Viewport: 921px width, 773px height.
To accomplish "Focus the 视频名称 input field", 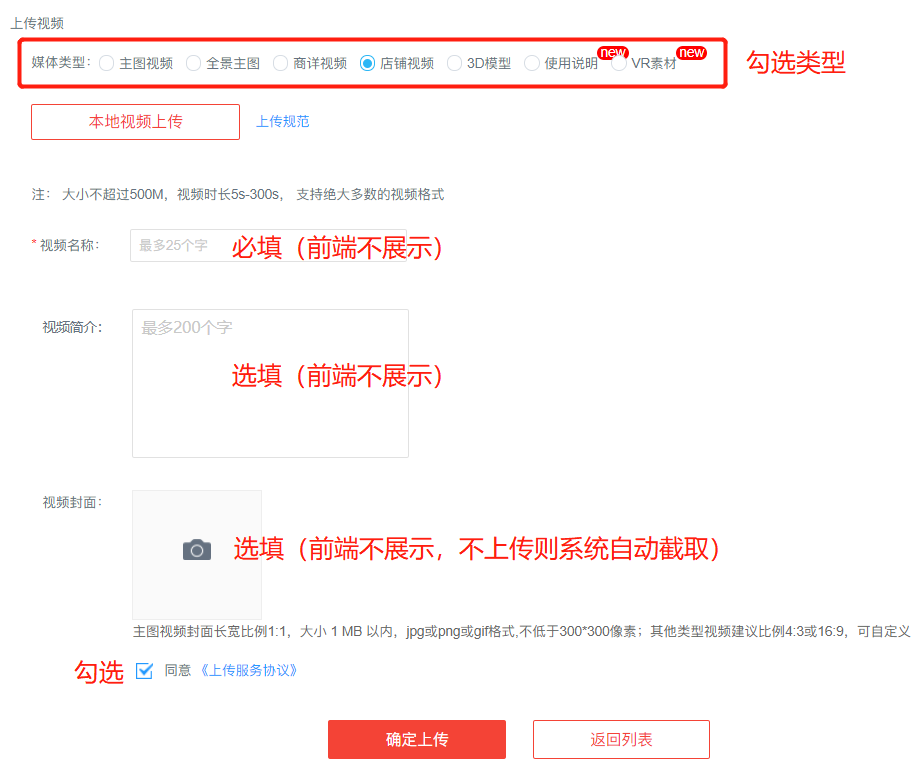I will pyautogui.click(x=268, y=246).
